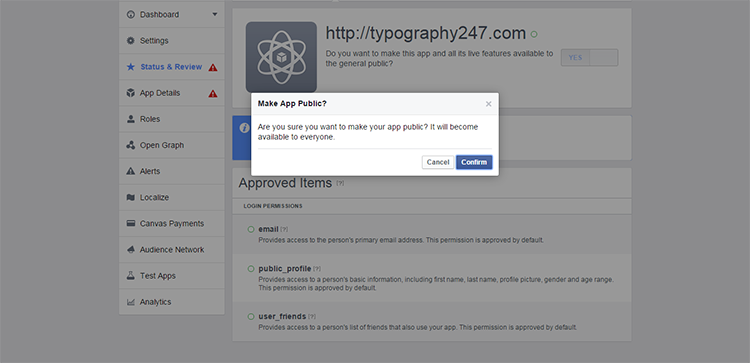Image resolution: width=750 pixels, height=363 pixels.
Task: Click the App Details cube icon
Action: (131, 93)
